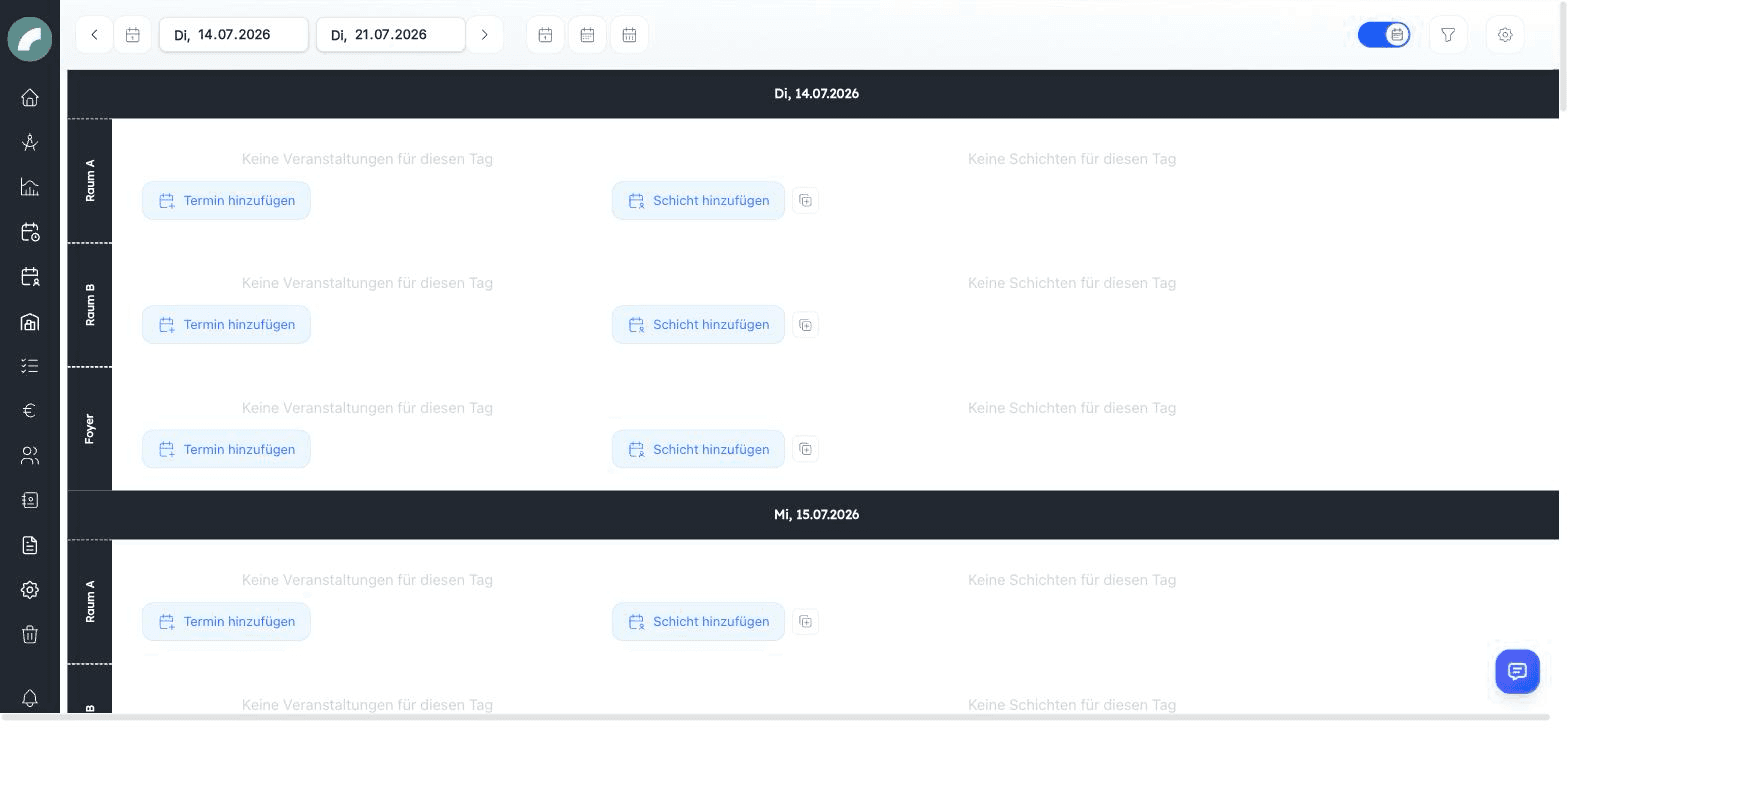The width and height of the screenshot is (1742, 802).
Task: Jump to today via calendar icon beside back arrow
Action: [x=133, y=35]
